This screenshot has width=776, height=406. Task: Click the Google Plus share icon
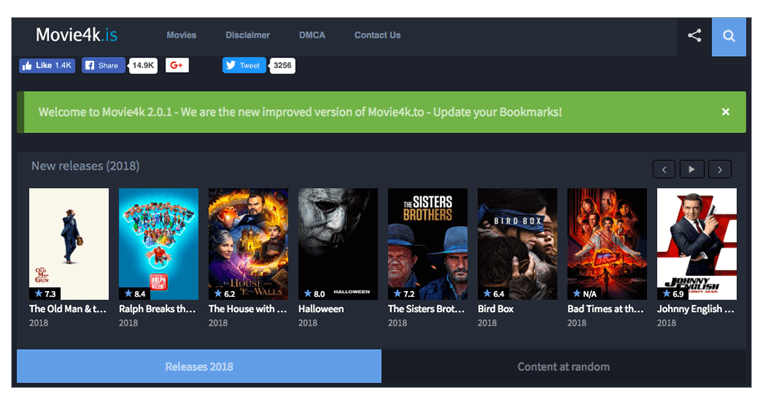tap(177, 65)
